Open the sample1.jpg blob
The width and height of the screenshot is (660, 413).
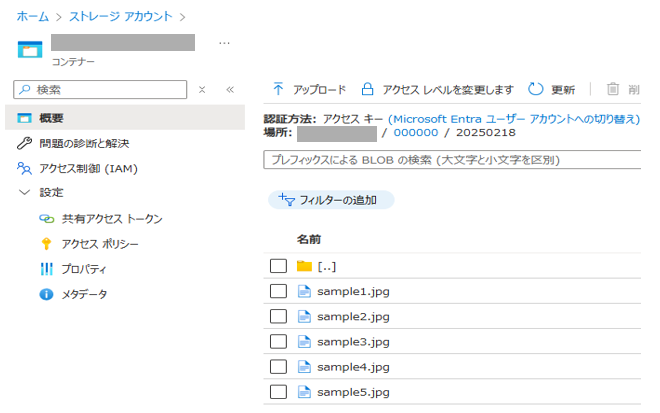click(x=353, y=291)
